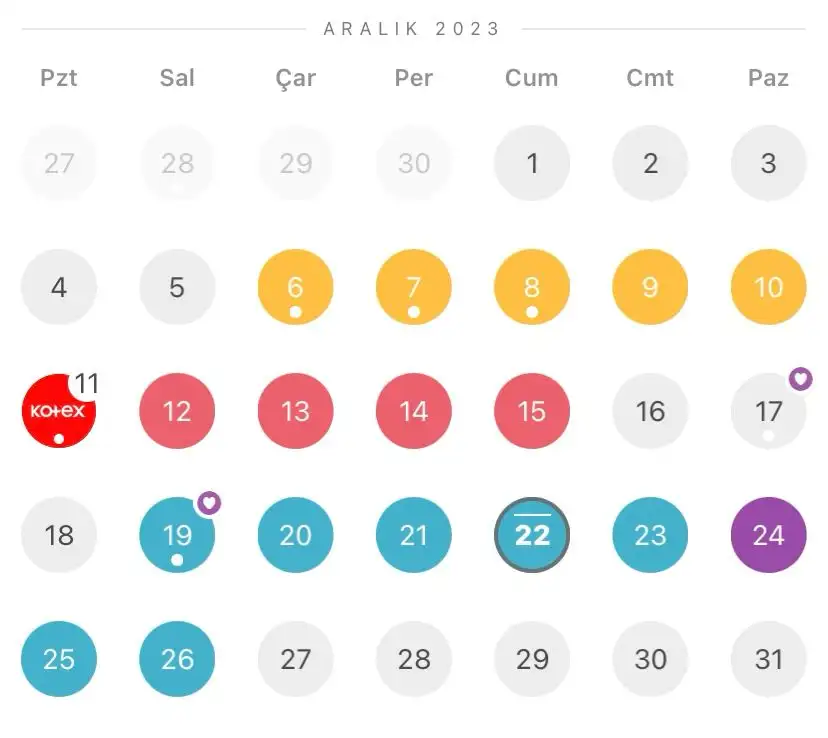The image size is (828, 738).
Task: Pick yellow day 10 on Sunday
Action: 768,287
